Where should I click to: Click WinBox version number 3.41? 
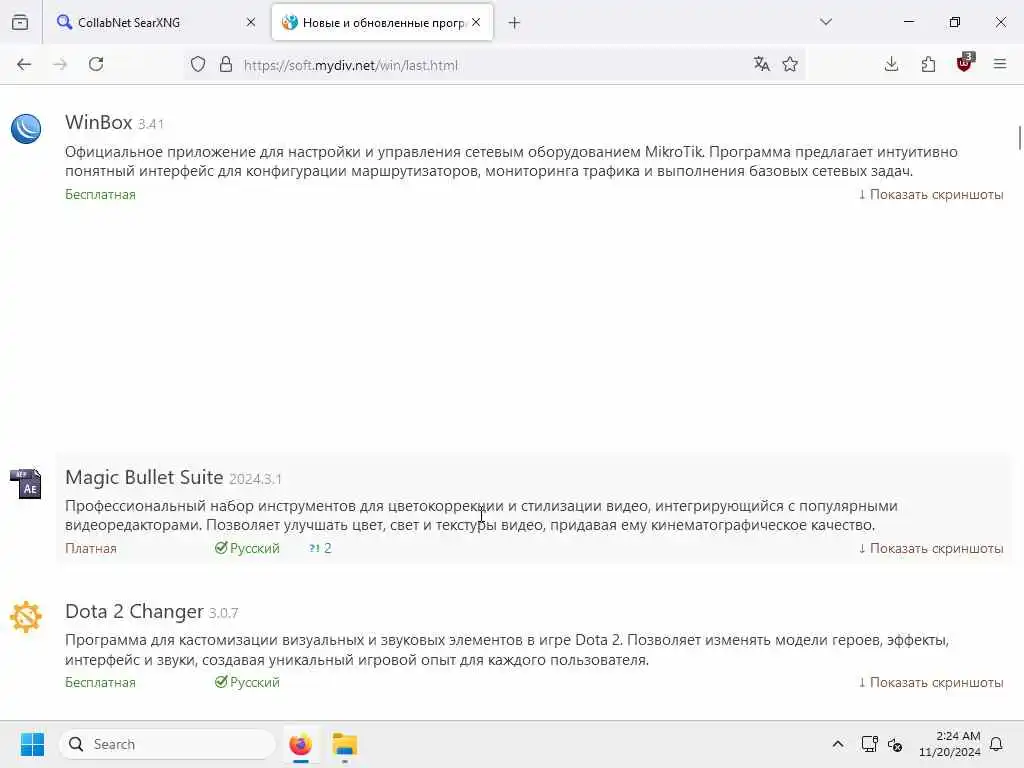151,124
